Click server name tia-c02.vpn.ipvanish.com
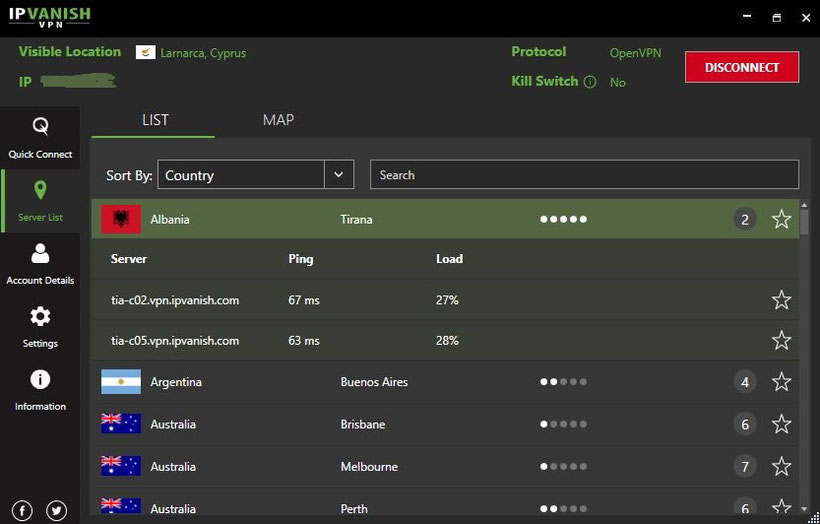This screenshot has width=820, height=524. [175, 300]
